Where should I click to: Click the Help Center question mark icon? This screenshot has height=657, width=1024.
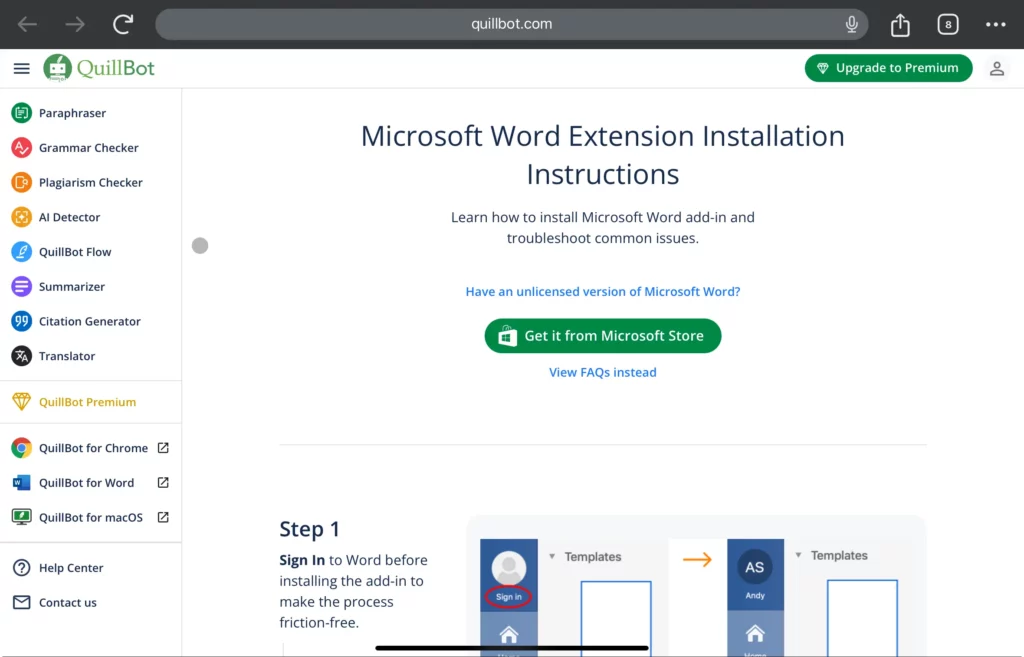pos(22,568)
